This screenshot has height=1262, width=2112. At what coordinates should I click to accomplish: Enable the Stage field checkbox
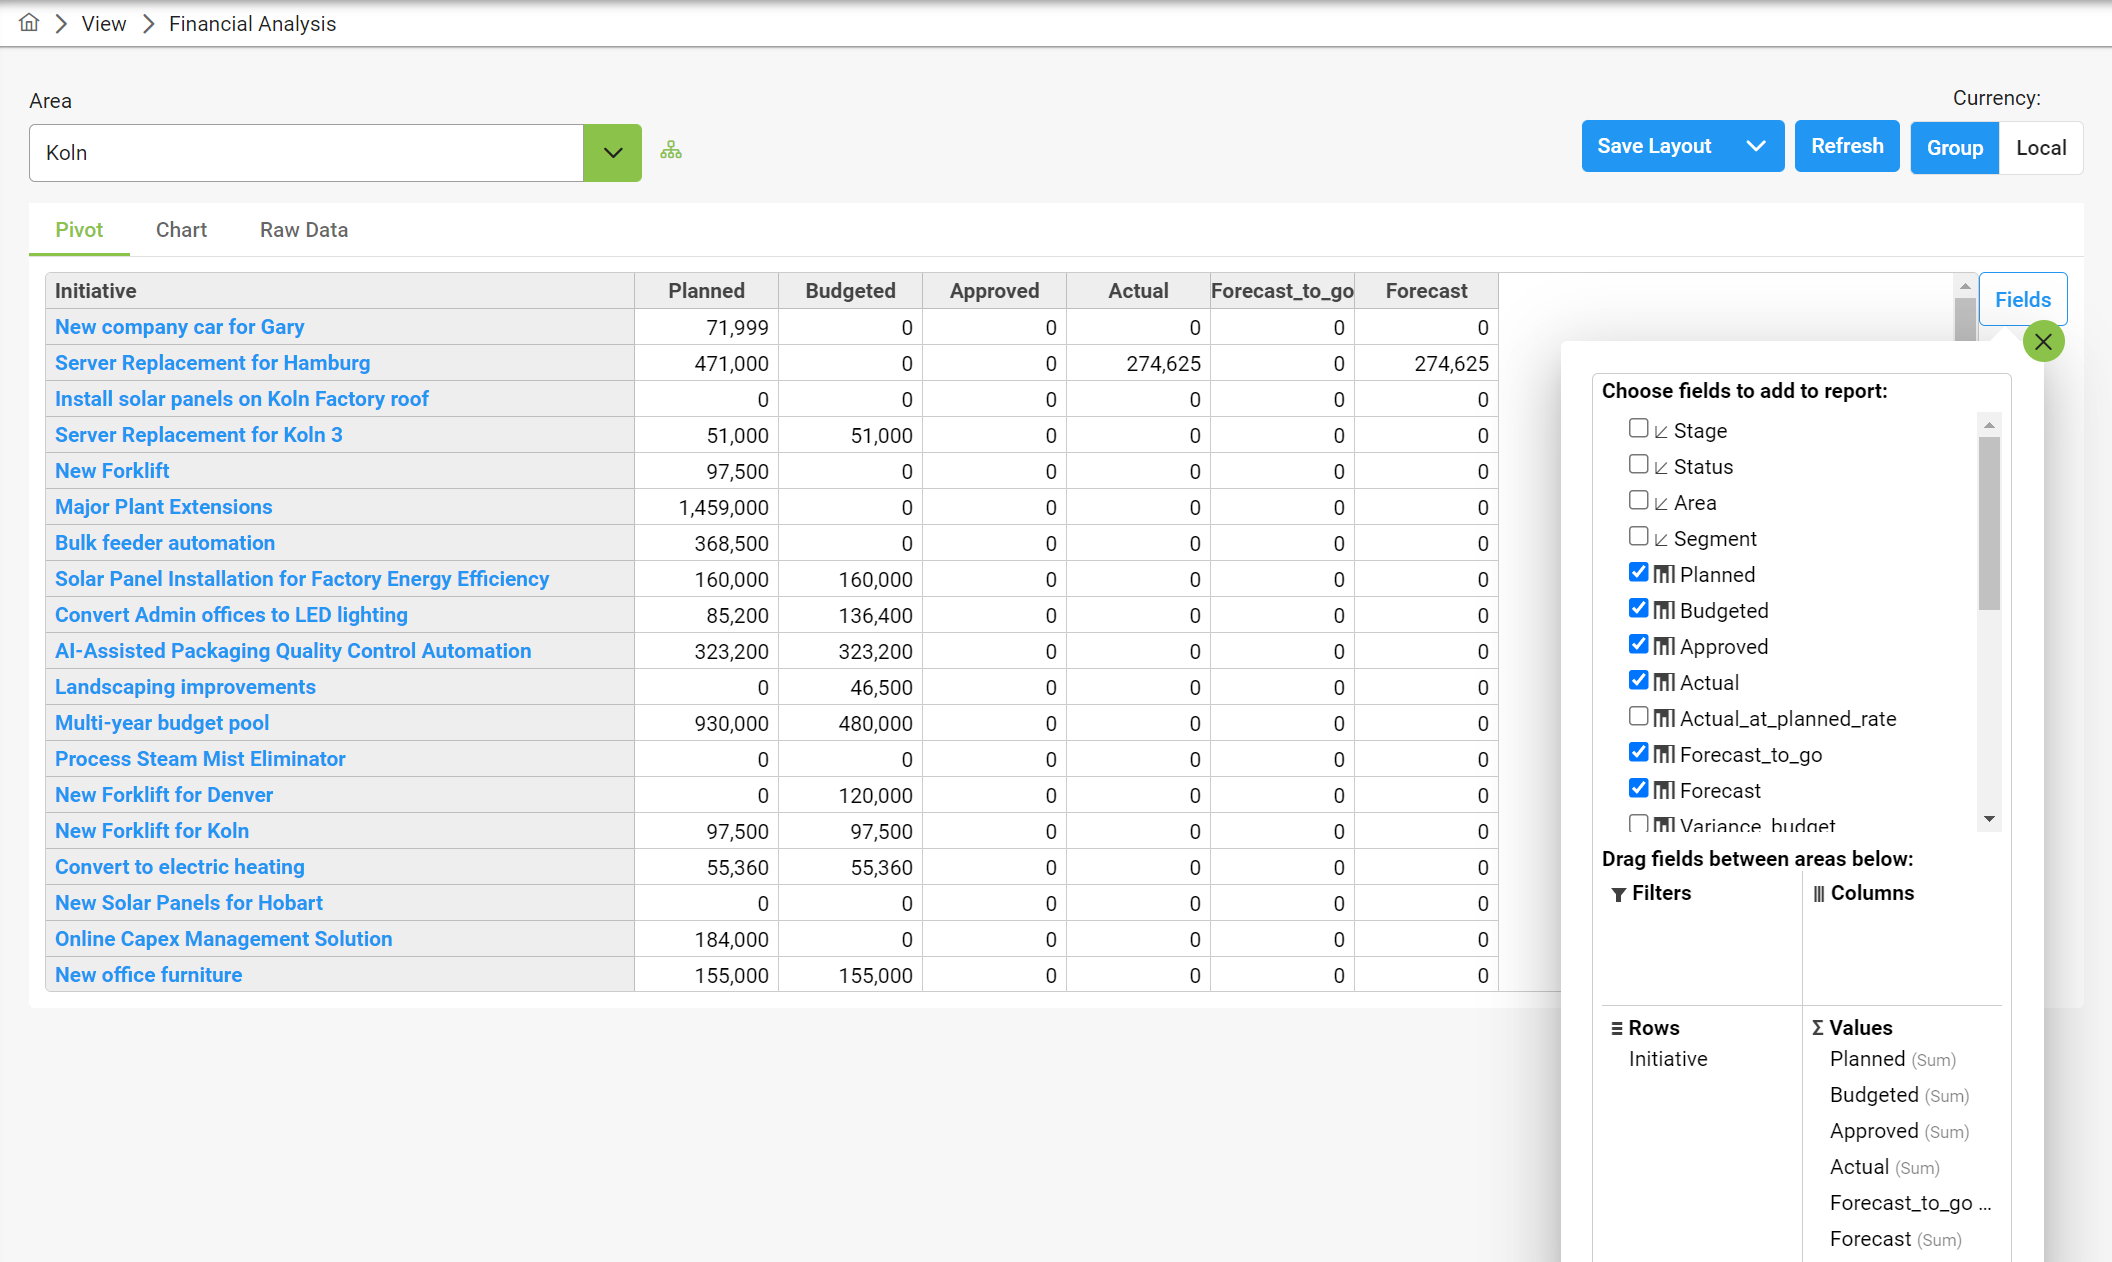pyautogui.click(x=1638, y=429)
